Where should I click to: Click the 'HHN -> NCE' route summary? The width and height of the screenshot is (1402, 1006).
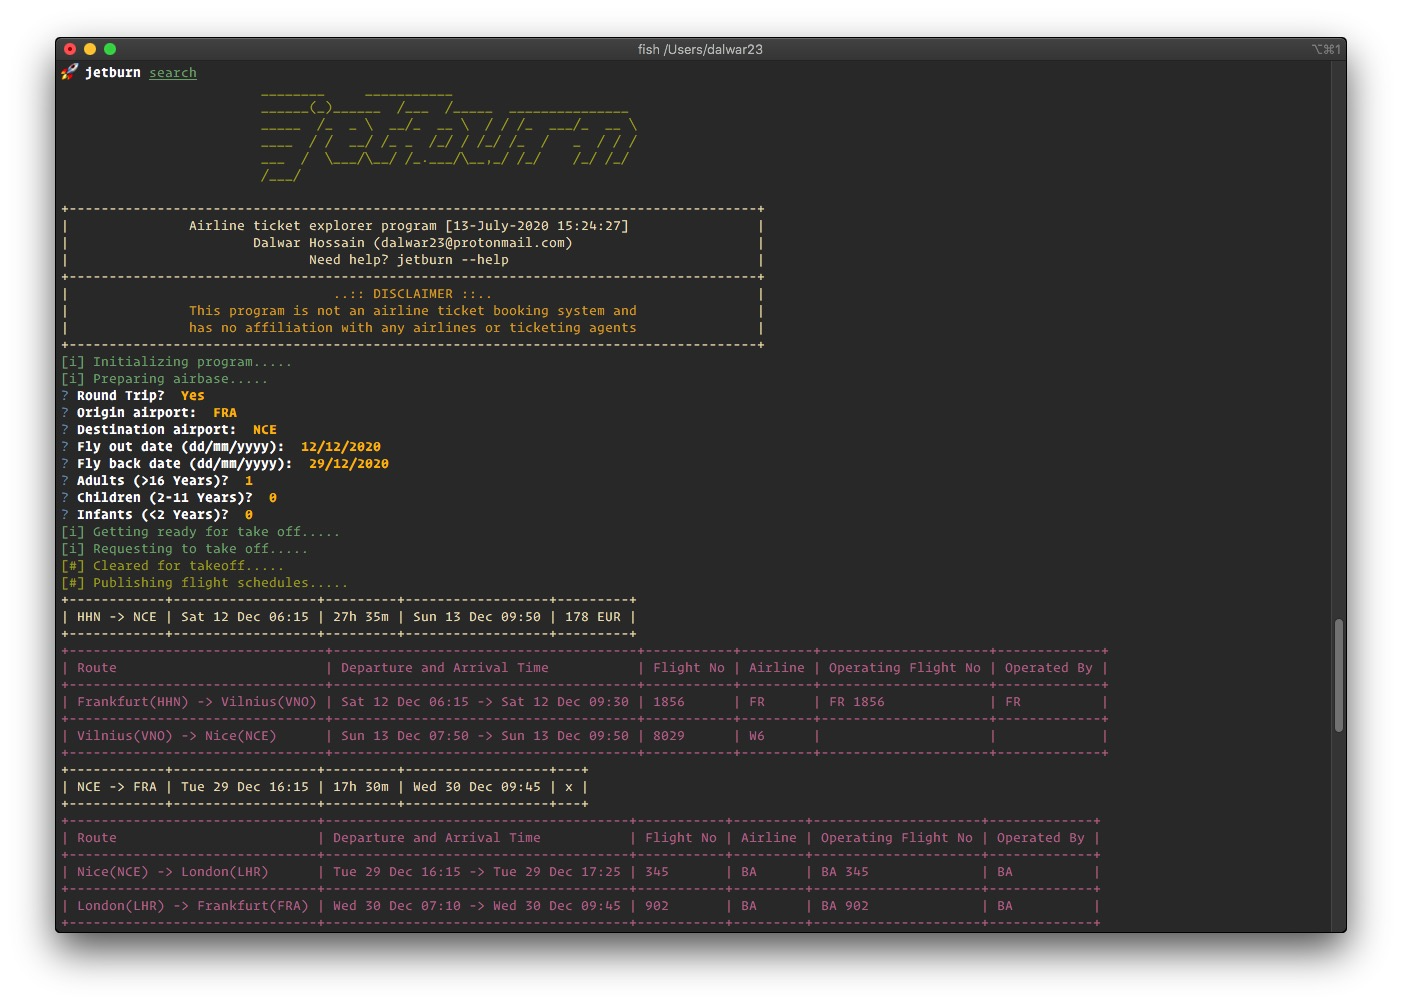point(117,617)
